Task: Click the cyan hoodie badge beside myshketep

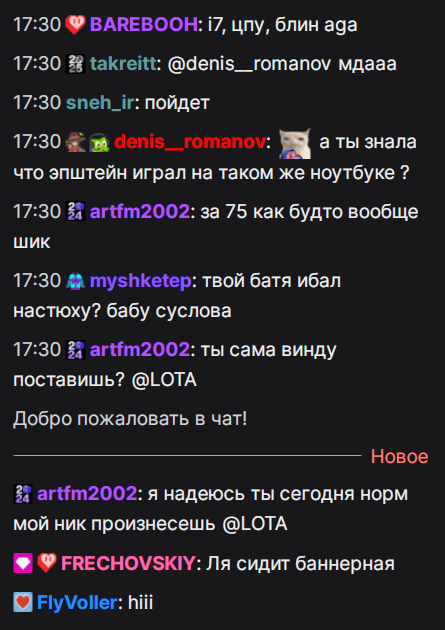Action: click(x=76, y=280)
